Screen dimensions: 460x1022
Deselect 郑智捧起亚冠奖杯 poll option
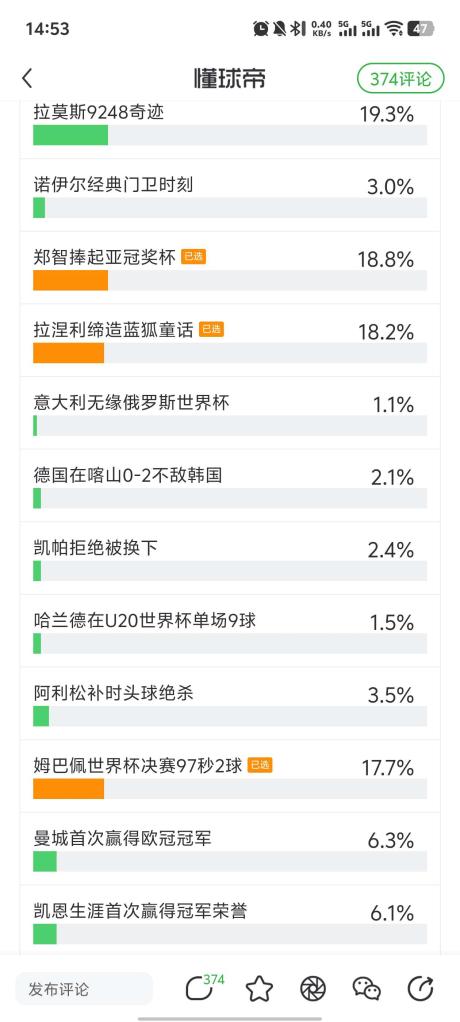[x=230, y=268]
